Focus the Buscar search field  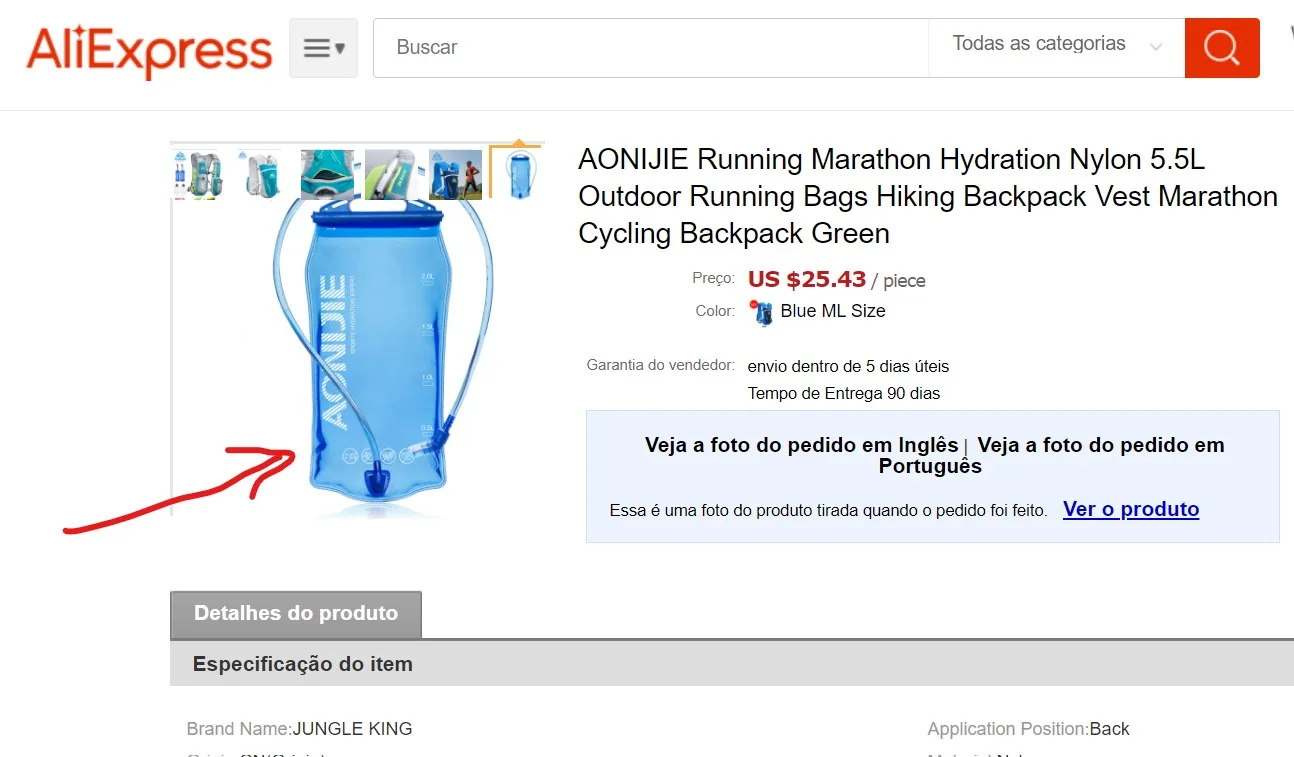pyautogui.click(x=651, y=47)
